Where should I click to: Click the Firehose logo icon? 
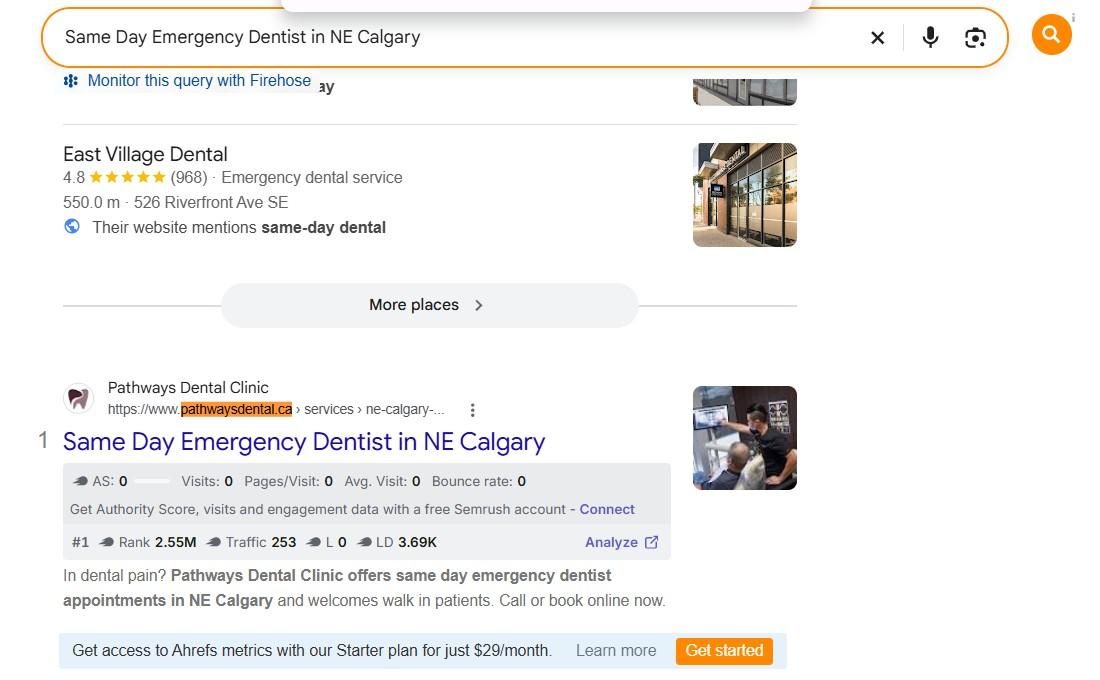71,81
